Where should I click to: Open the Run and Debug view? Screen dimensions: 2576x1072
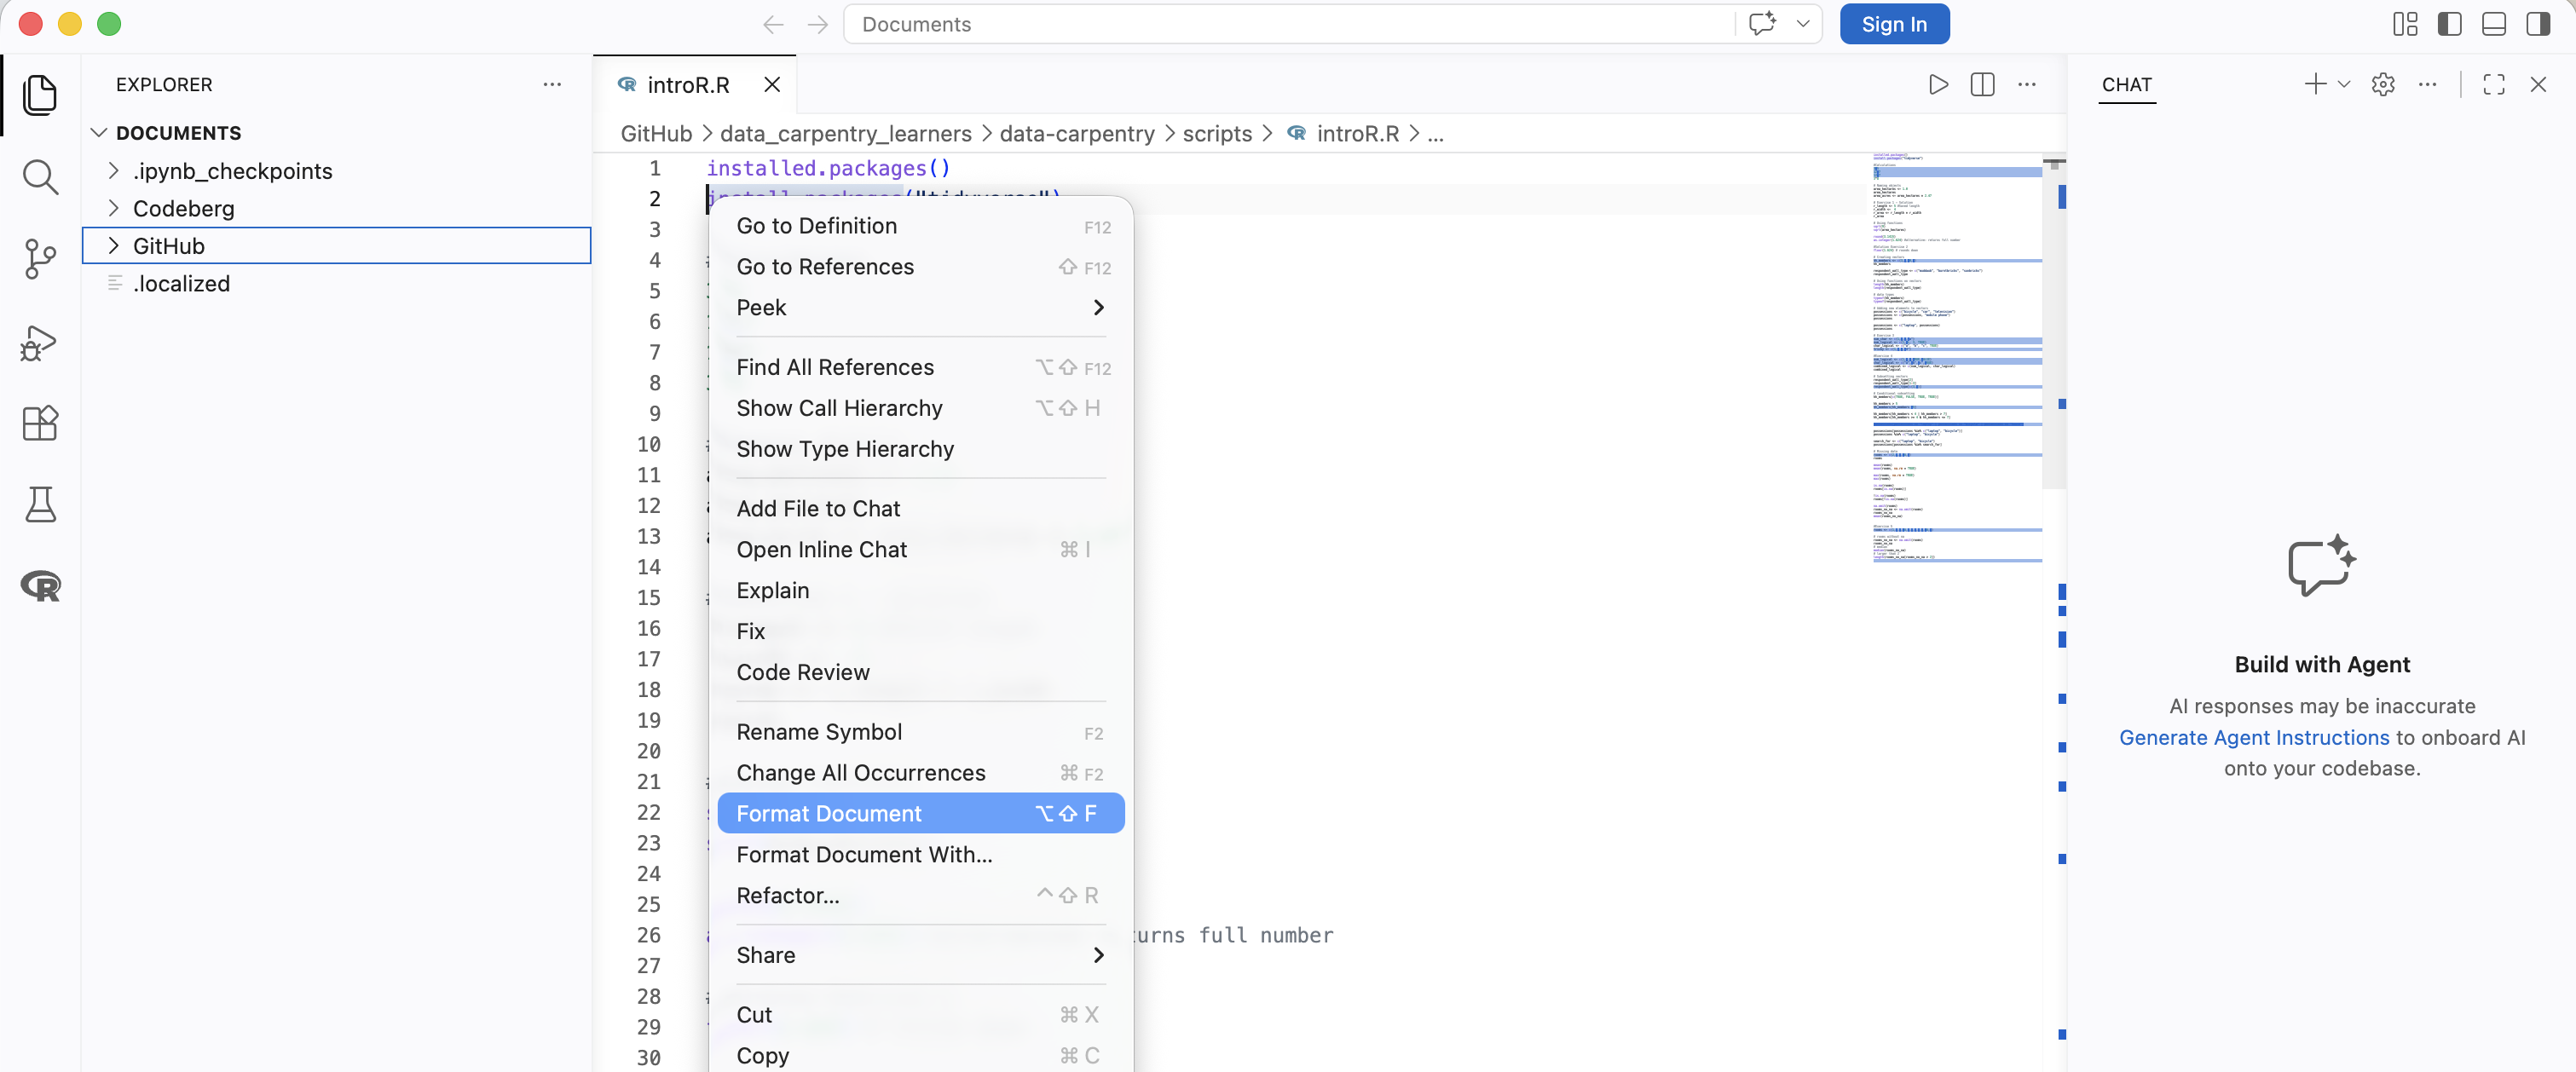40,342
